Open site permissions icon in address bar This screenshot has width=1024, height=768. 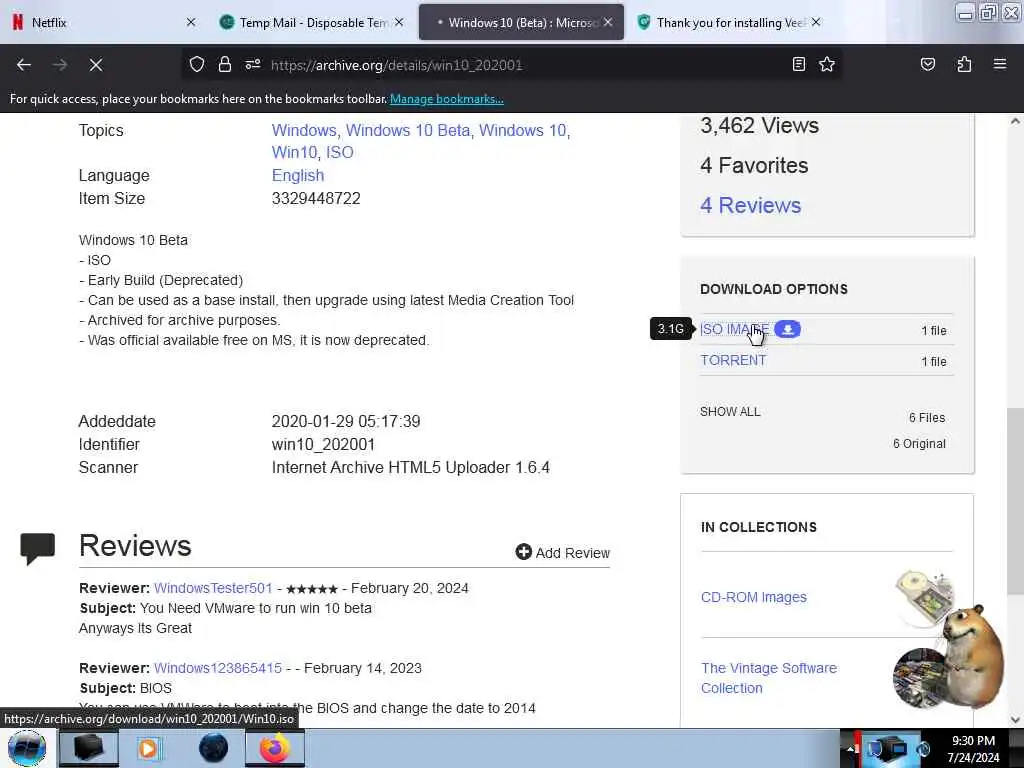253,64
